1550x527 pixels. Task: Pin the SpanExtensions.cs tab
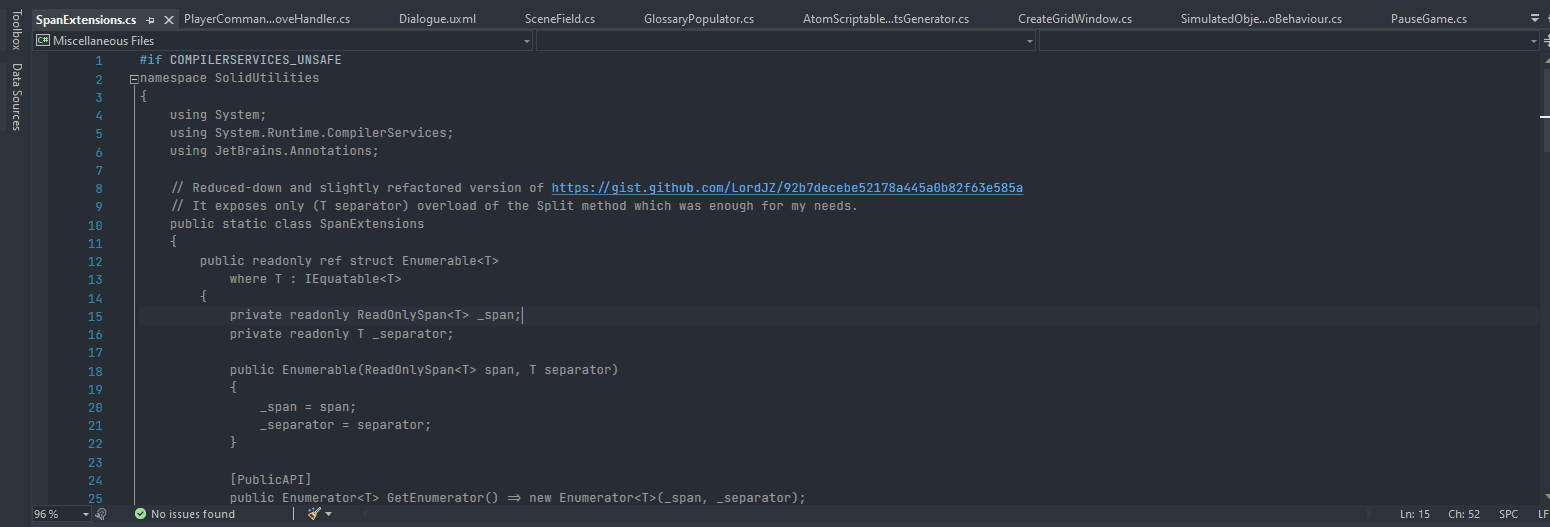(x=151, y=19)
